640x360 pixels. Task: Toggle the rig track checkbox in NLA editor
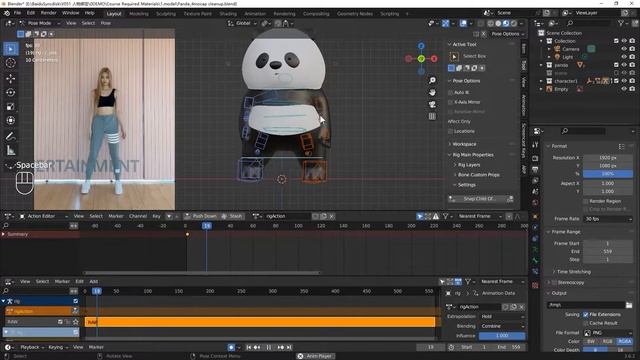tap(76, 301)
